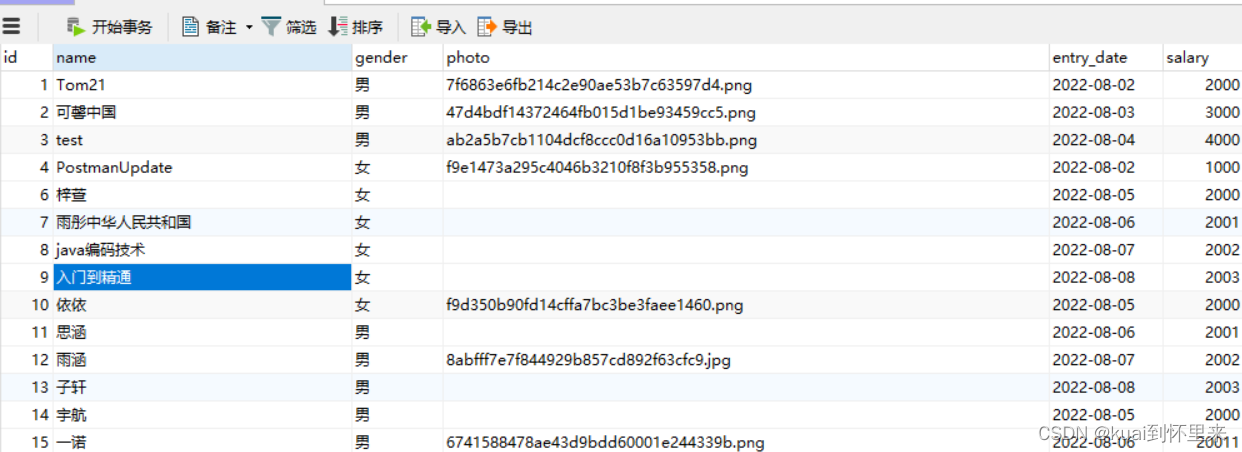Click the name cell 思涵

203,332
